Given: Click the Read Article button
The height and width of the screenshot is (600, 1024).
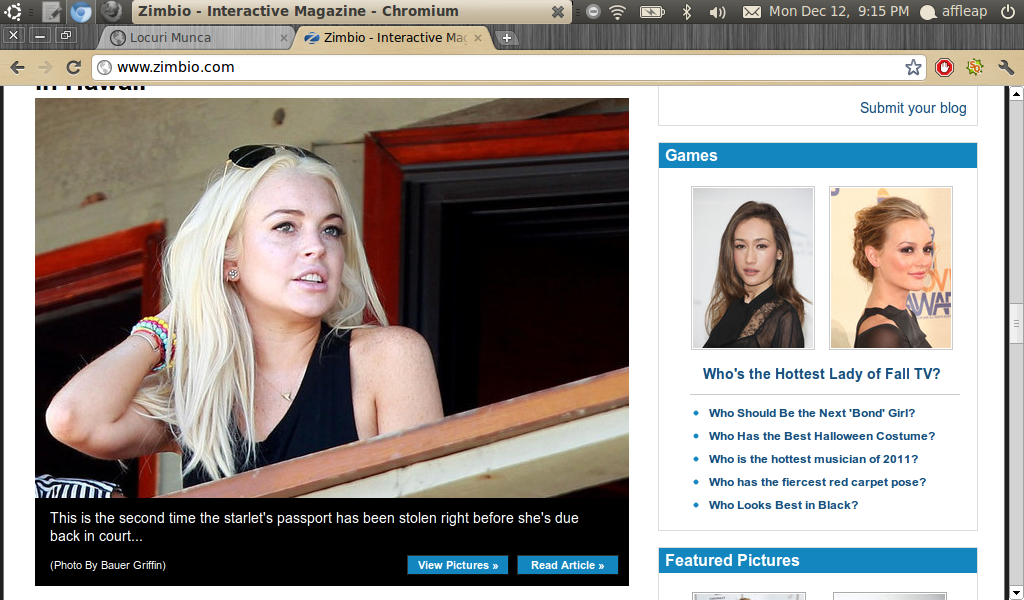Looking at the screenshot, I should click(x=568, y=565).
